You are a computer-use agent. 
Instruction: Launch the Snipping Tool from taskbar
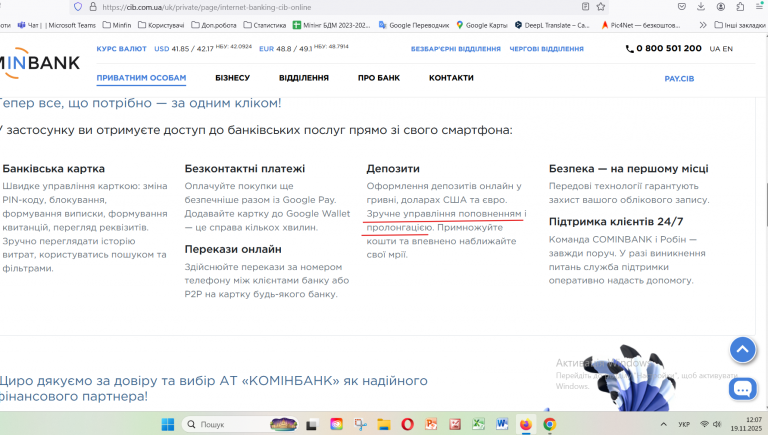pos(360,424)
